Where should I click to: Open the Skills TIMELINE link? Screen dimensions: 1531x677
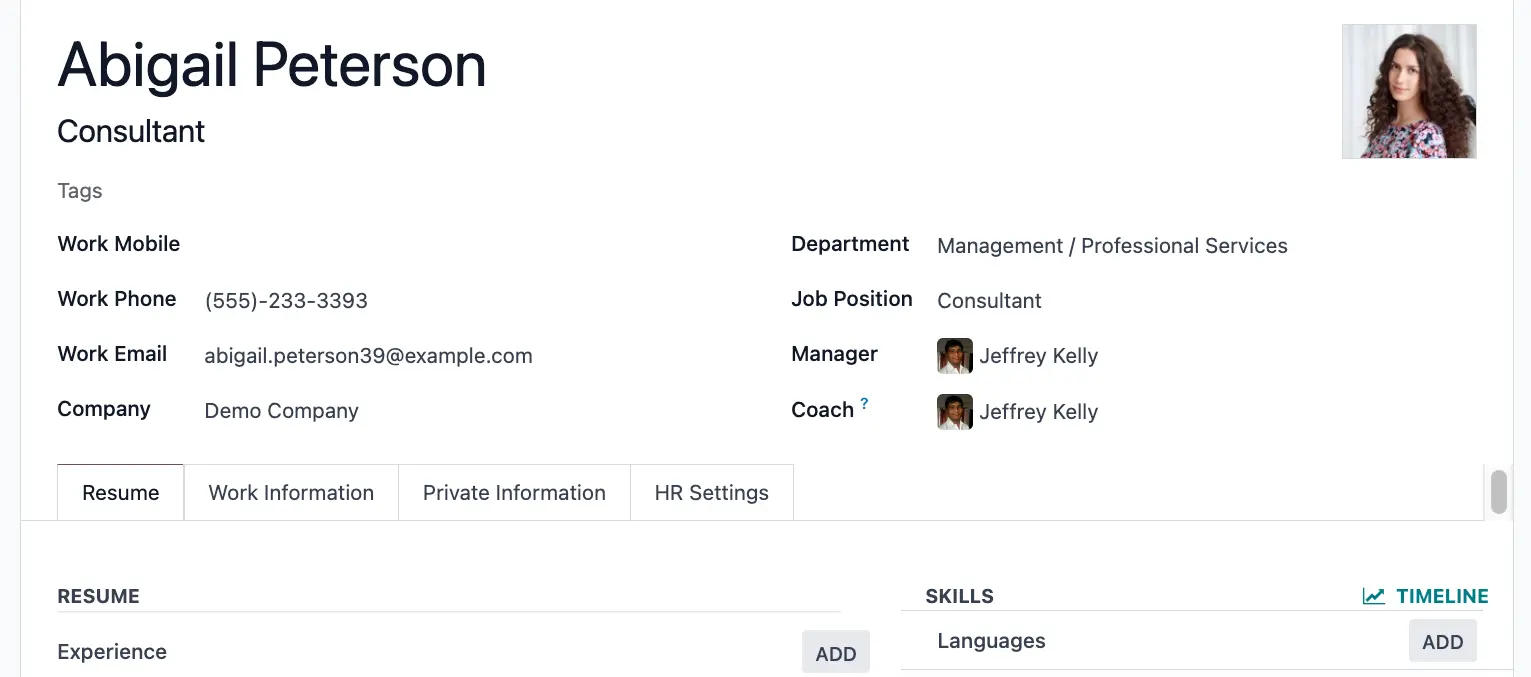(x=1425, y=597)
